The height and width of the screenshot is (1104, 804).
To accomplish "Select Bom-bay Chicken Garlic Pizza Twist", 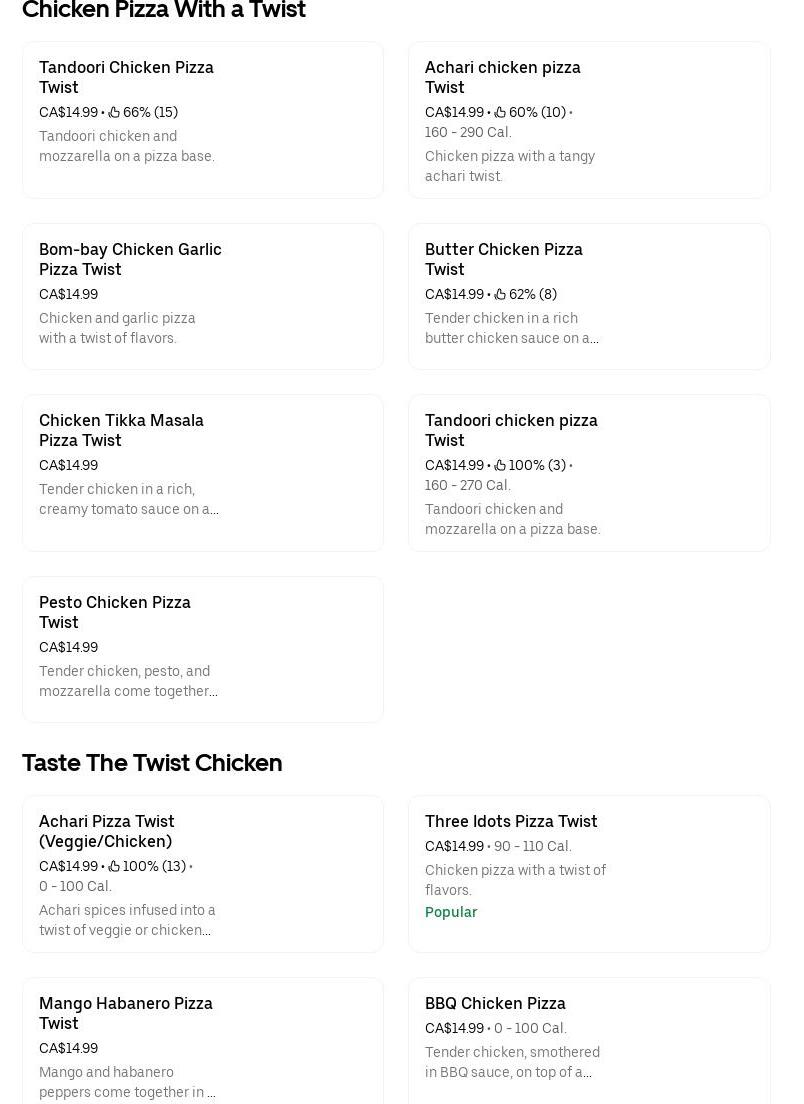I will [130, 259].
